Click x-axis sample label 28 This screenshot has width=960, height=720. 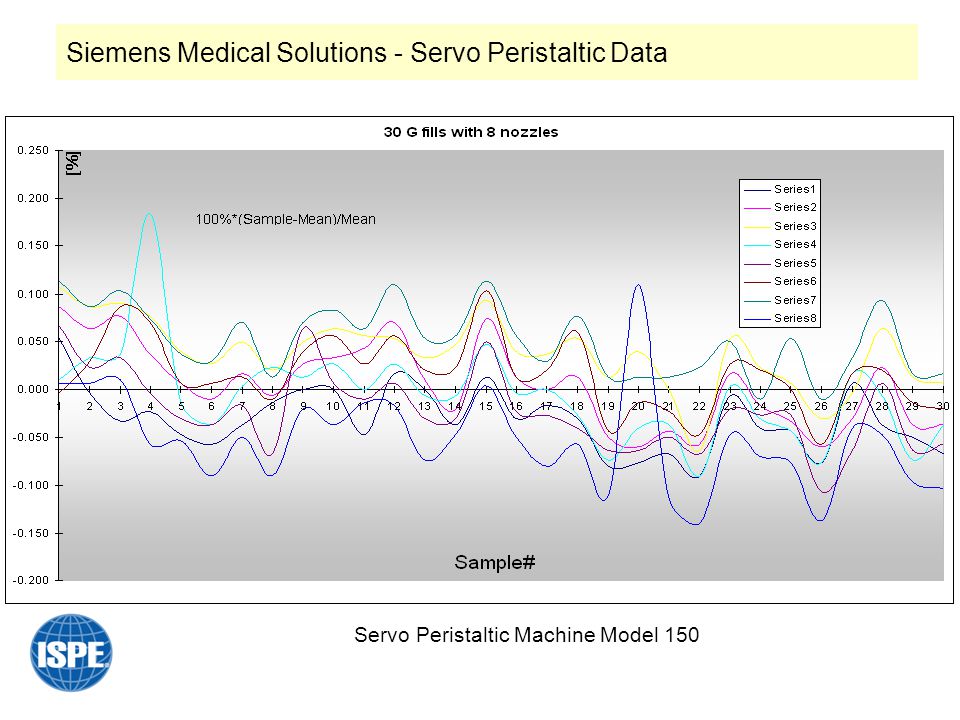click(882, 406)
